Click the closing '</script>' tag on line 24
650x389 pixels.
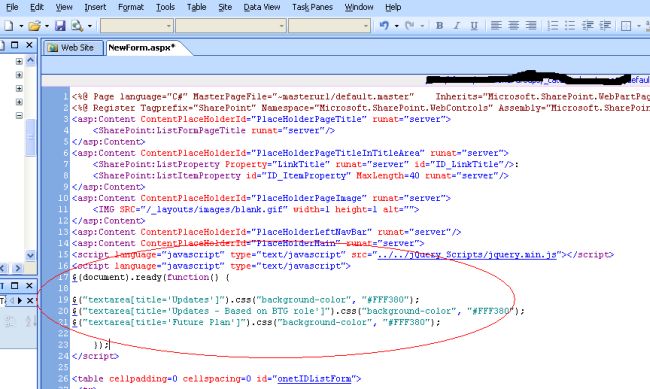(x=95, y=356)
